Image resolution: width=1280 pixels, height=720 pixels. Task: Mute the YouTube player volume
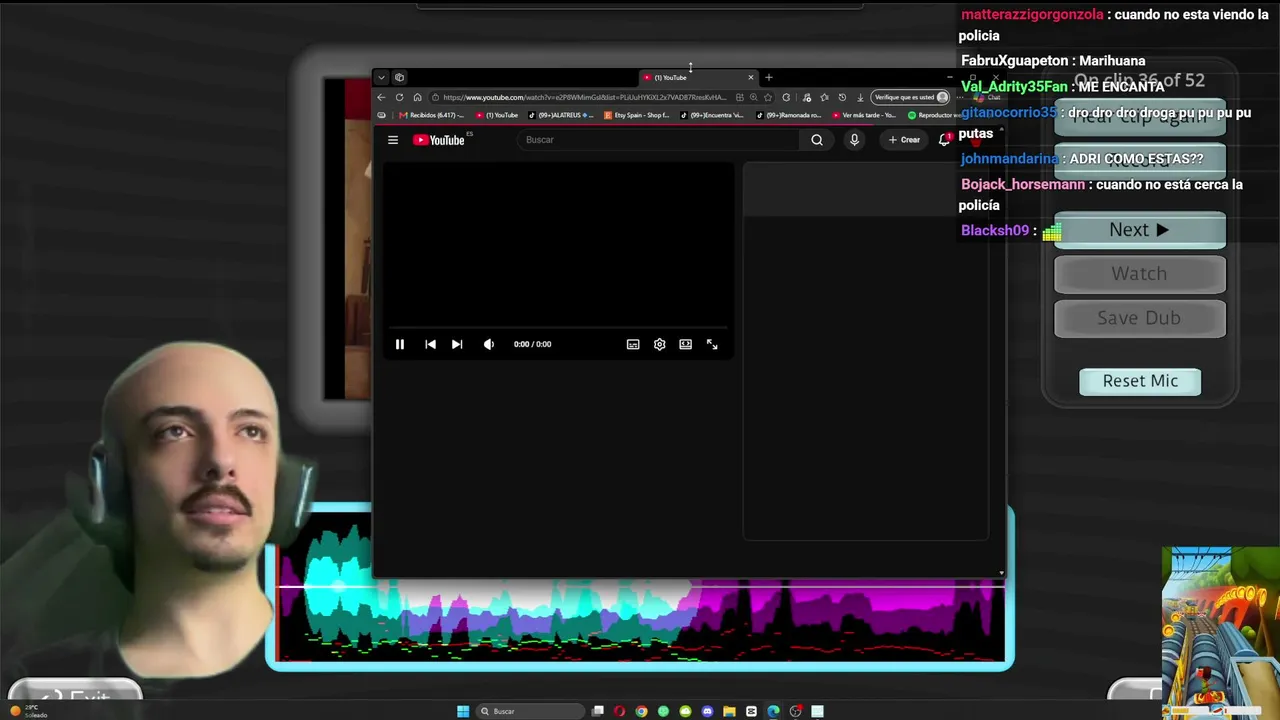pyautogui.click(x=489, y=344)
